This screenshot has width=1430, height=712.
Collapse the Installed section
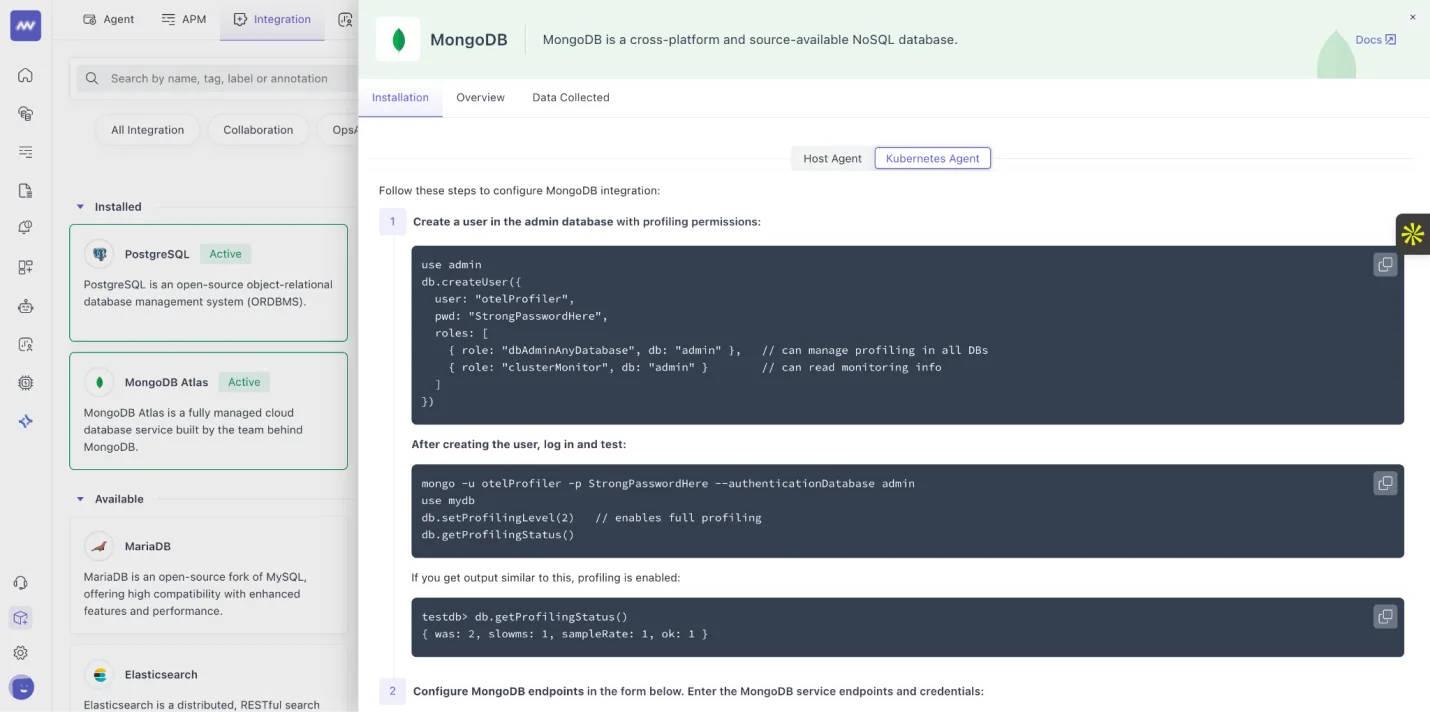pos(80,207)
